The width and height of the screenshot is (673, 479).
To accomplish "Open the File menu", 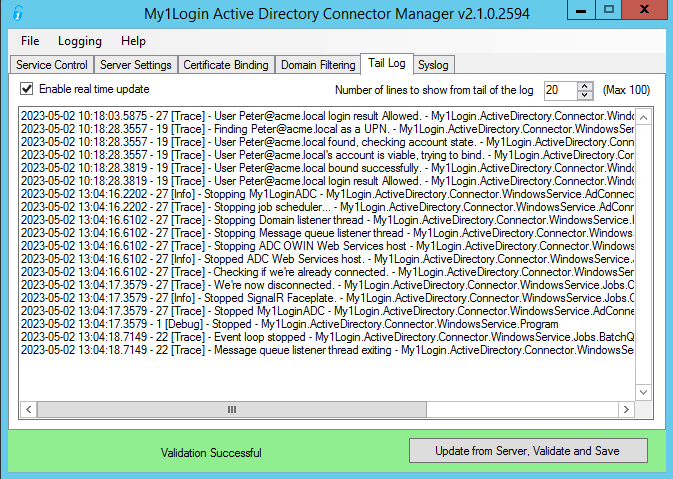I will pyautogui.click(x=30, y=41).
